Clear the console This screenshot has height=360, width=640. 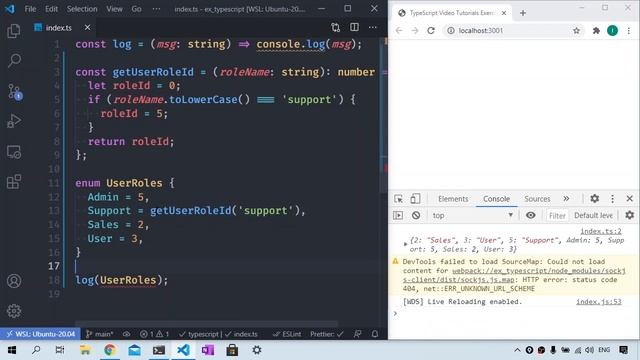pos(416,215)
